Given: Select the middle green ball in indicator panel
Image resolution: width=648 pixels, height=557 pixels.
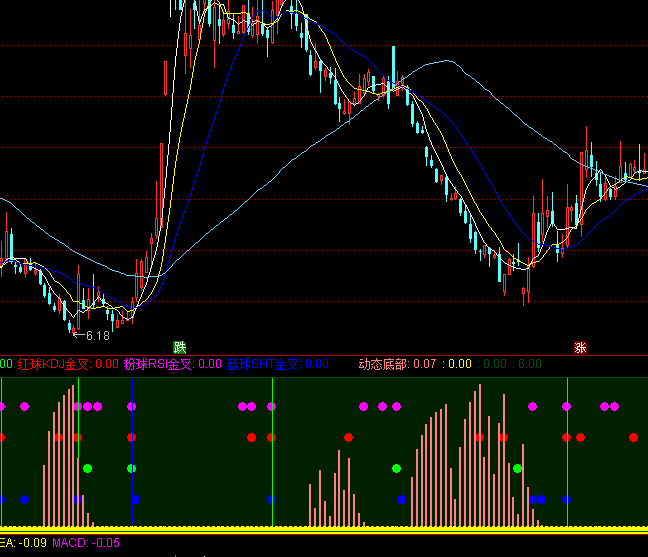Looking at the screenshot, I should point(397,468).
